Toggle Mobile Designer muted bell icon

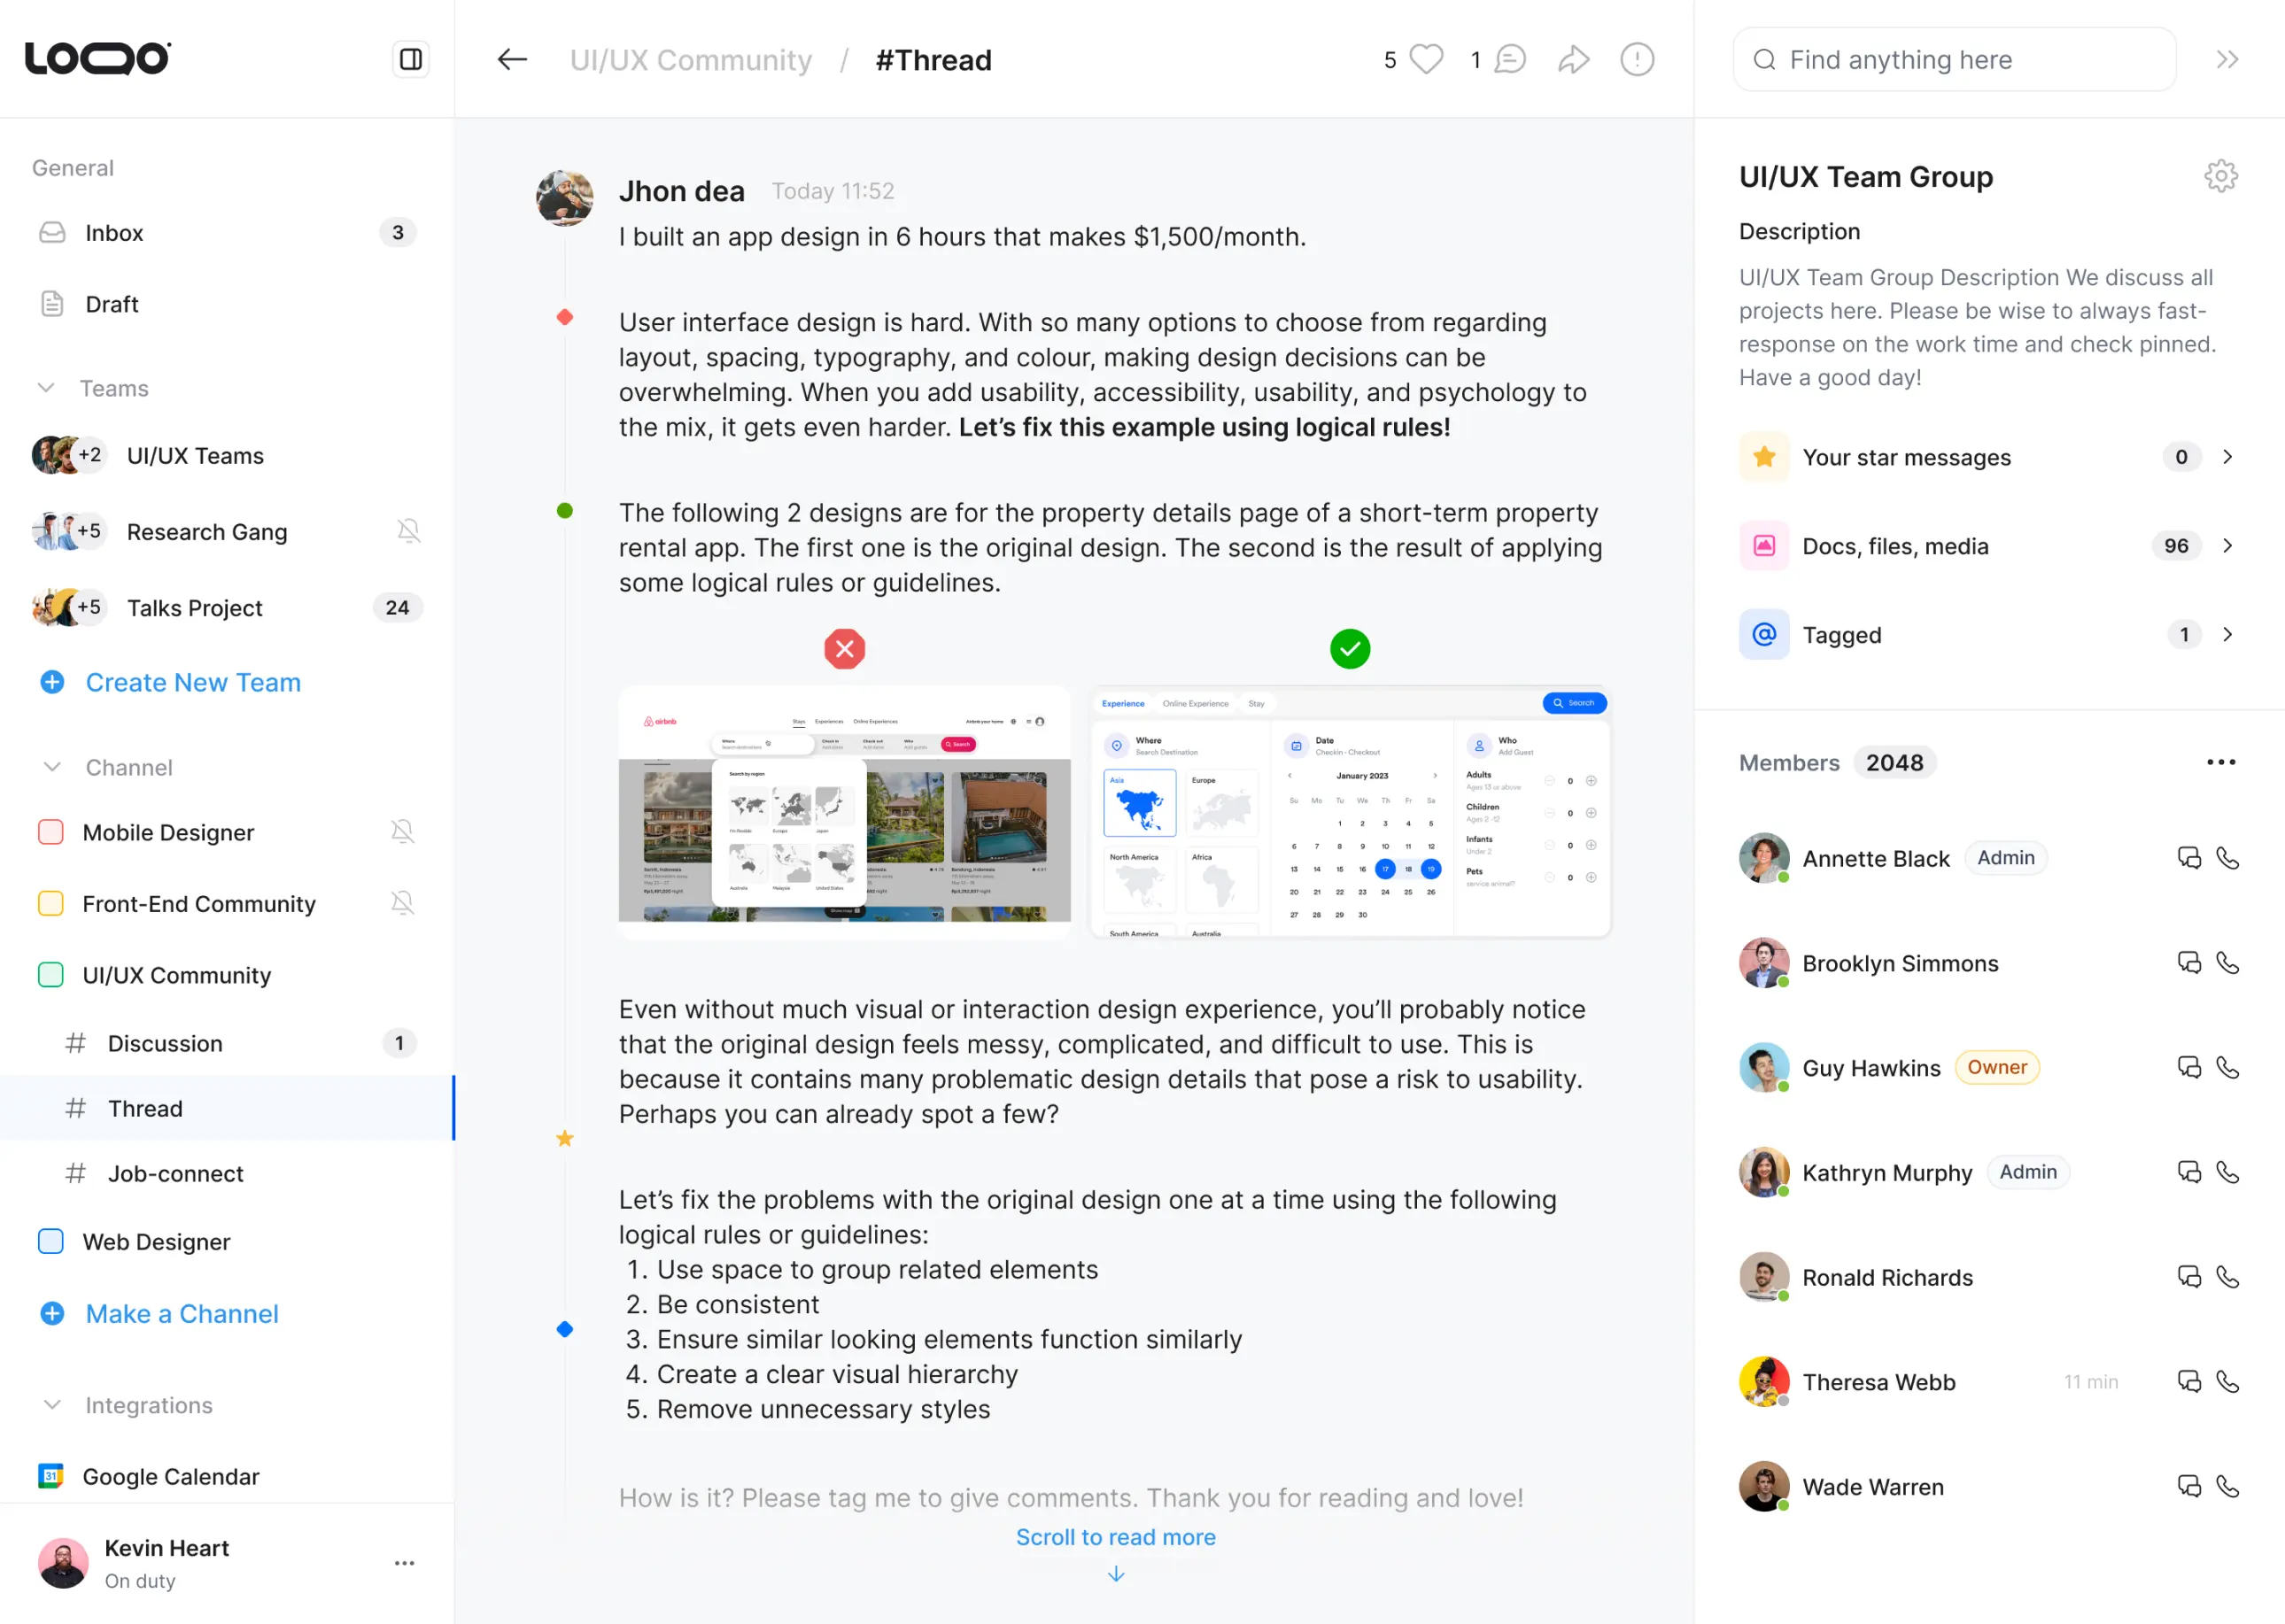(402, 832)
